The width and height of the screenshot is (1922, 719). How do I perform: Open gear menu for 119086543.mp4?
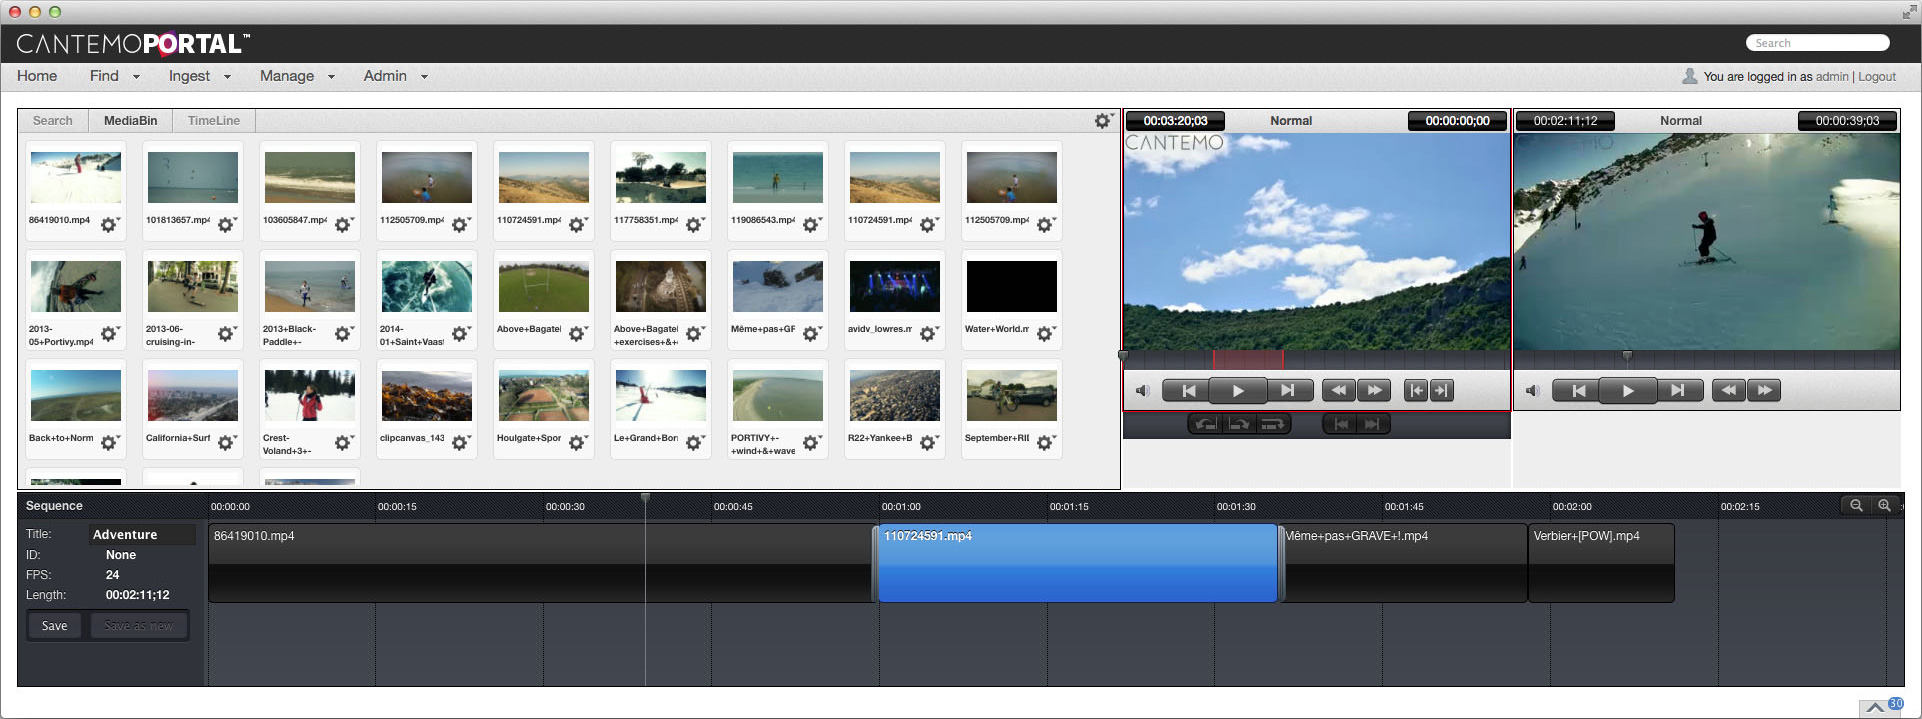click(x=811, y=224)
